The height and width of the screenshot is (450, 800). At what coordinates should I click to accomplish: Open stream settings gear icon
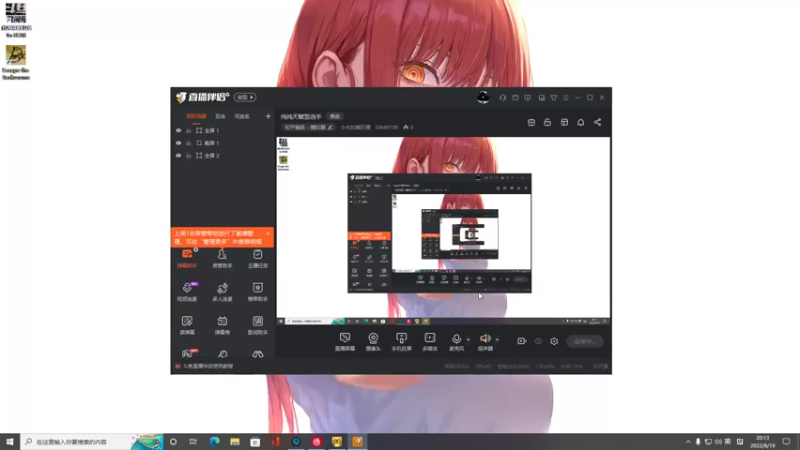coord(554,341)
